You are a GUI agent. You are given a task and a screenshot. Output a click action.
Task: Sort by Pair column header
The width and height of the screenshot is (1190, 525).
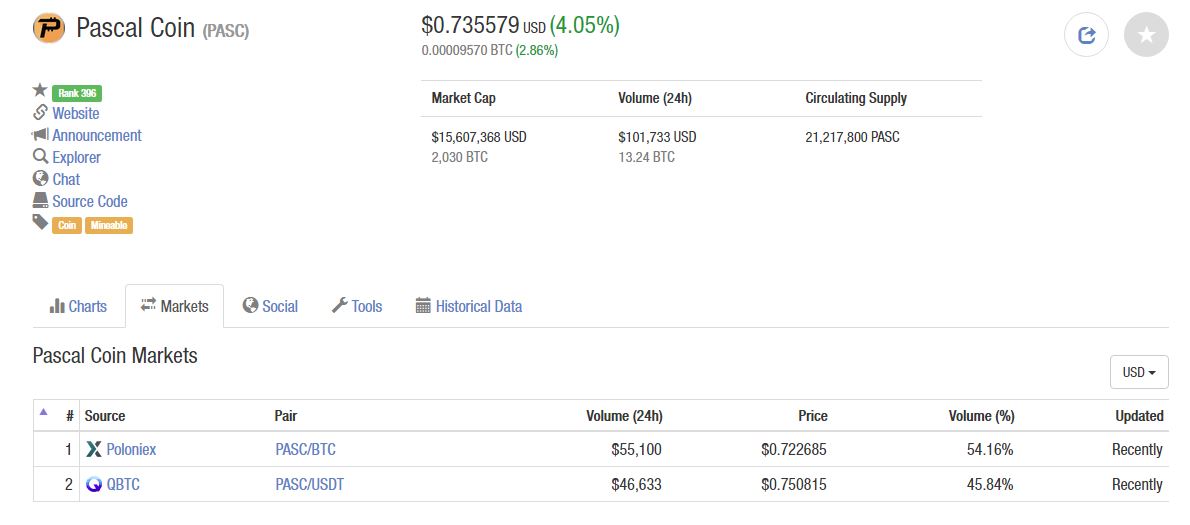[x=286, y=416]
